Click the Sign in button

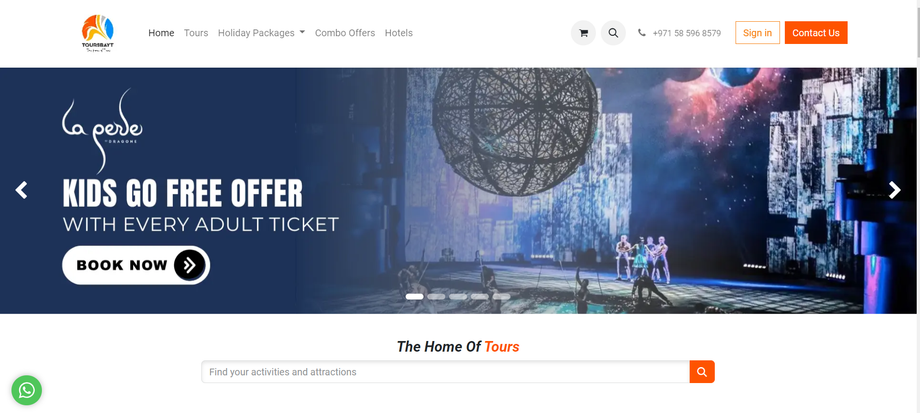pos(757,33)
